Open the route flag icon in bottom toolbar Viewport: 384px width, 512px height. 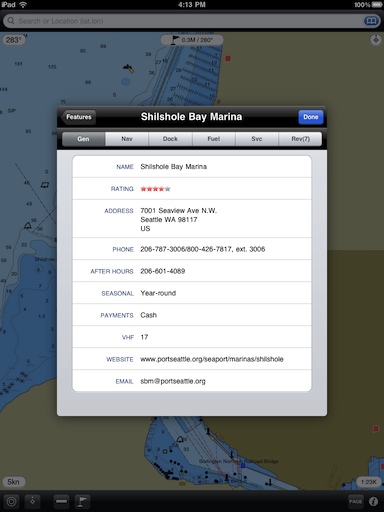(x=82, y=501)
